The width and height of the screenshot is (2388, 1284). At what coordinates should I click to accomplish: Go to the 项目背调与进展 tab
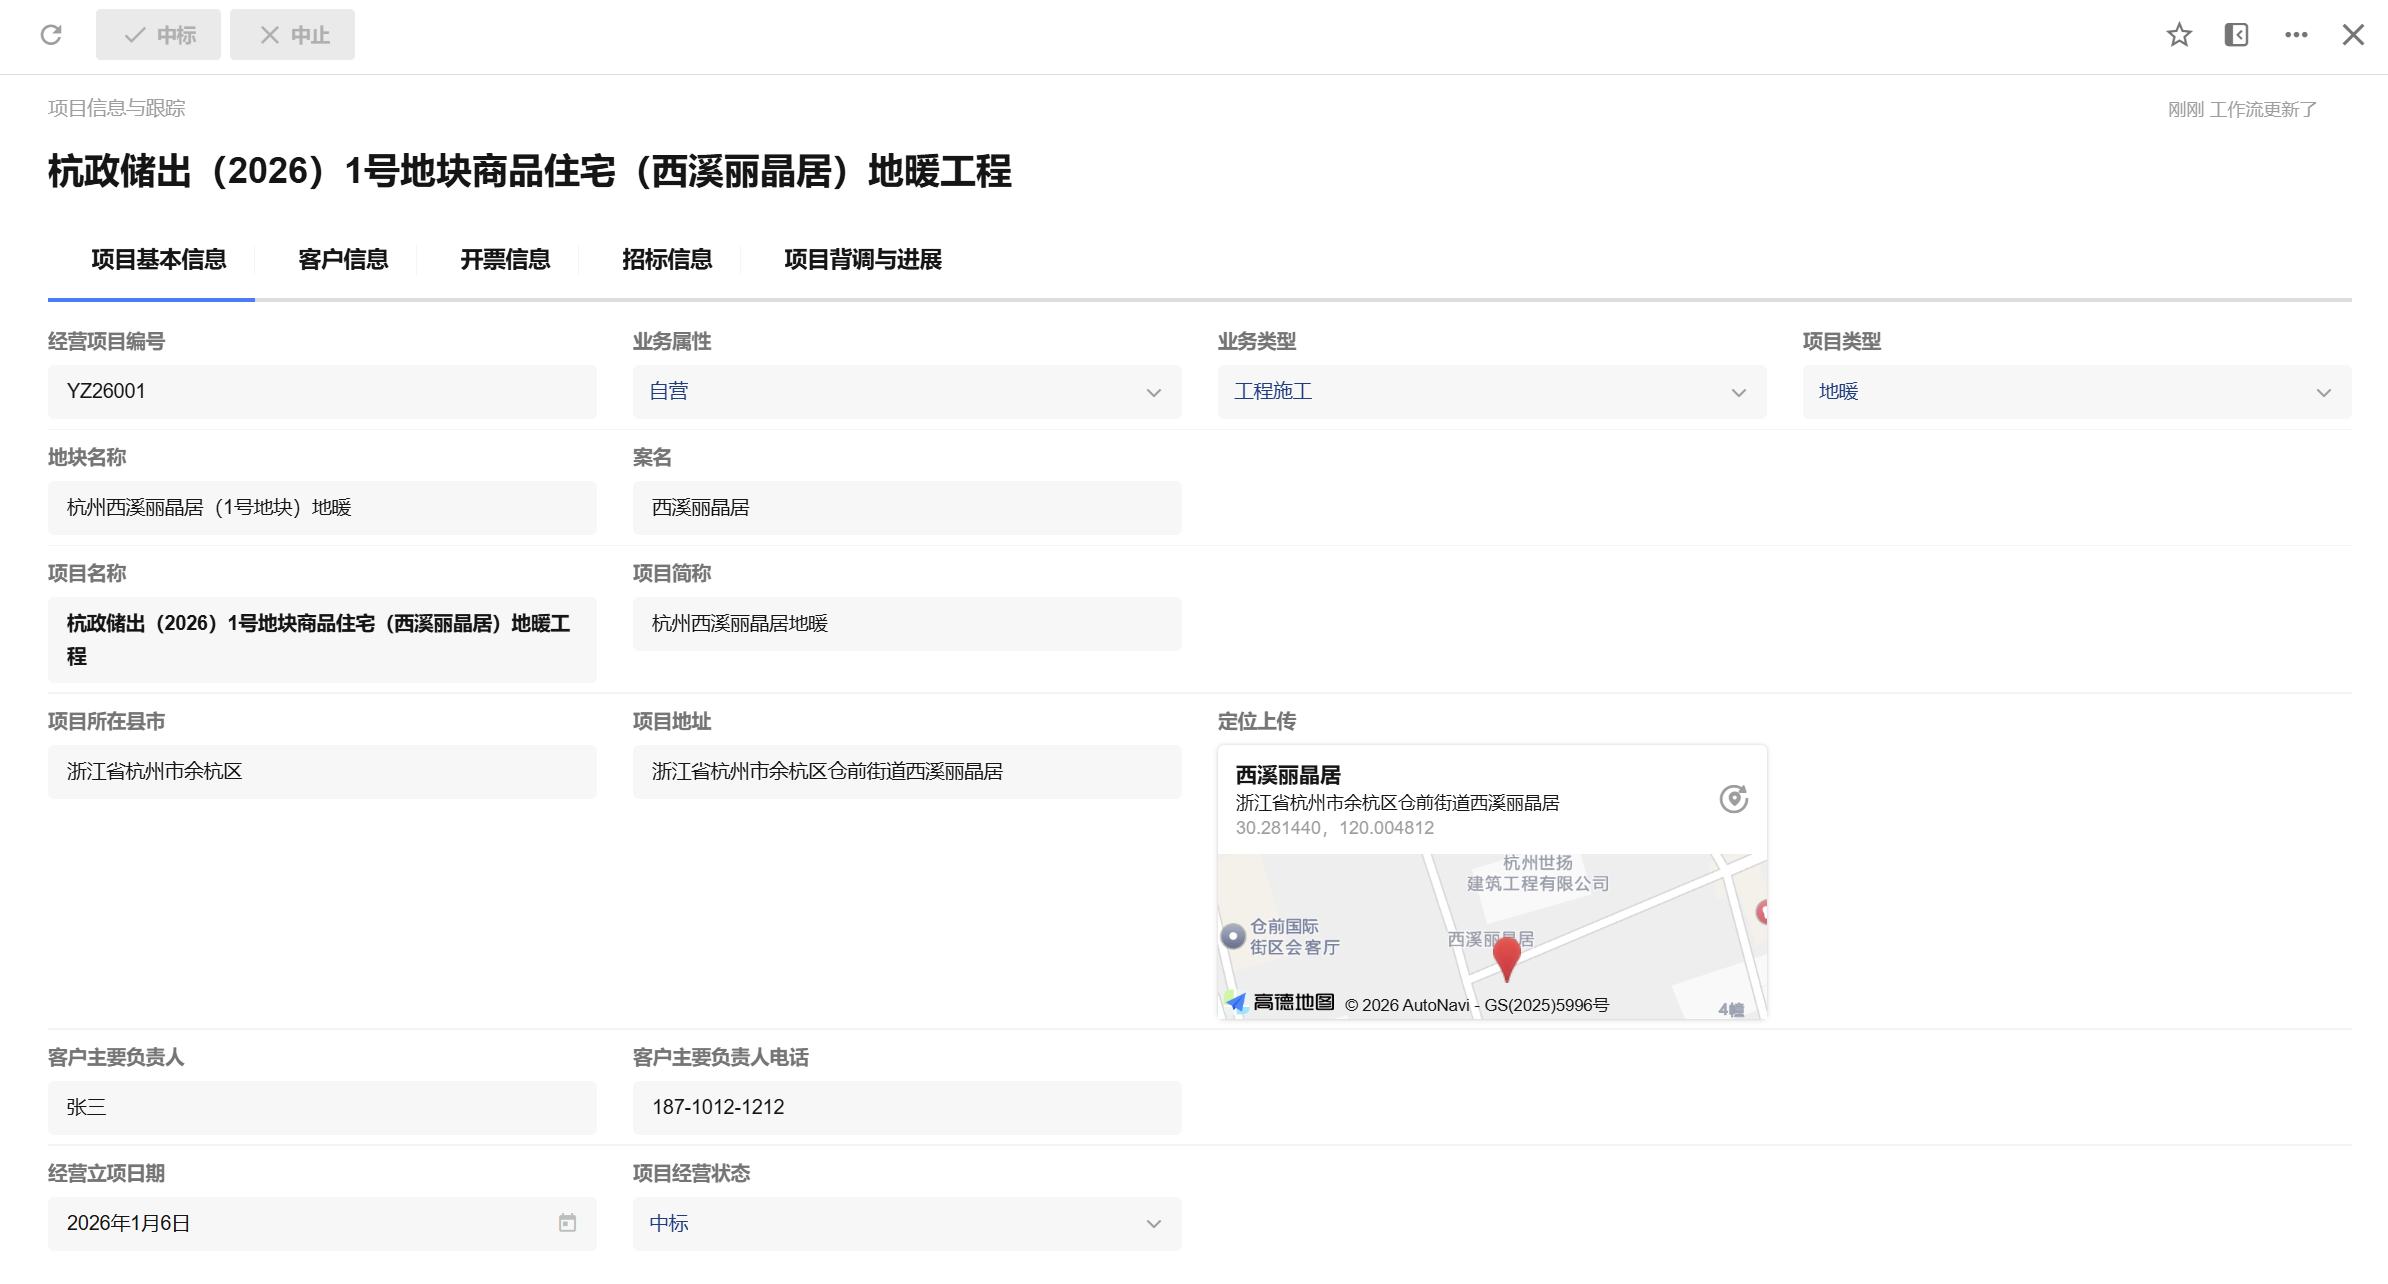pos(862,260)
